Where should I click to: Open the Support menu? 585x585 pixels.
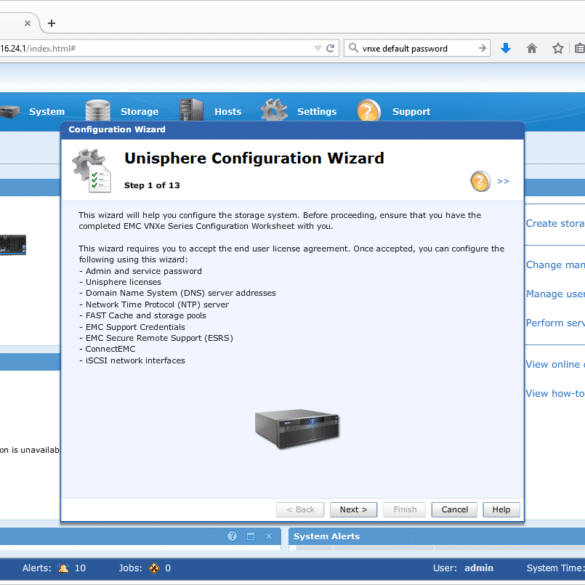(411, 112)
